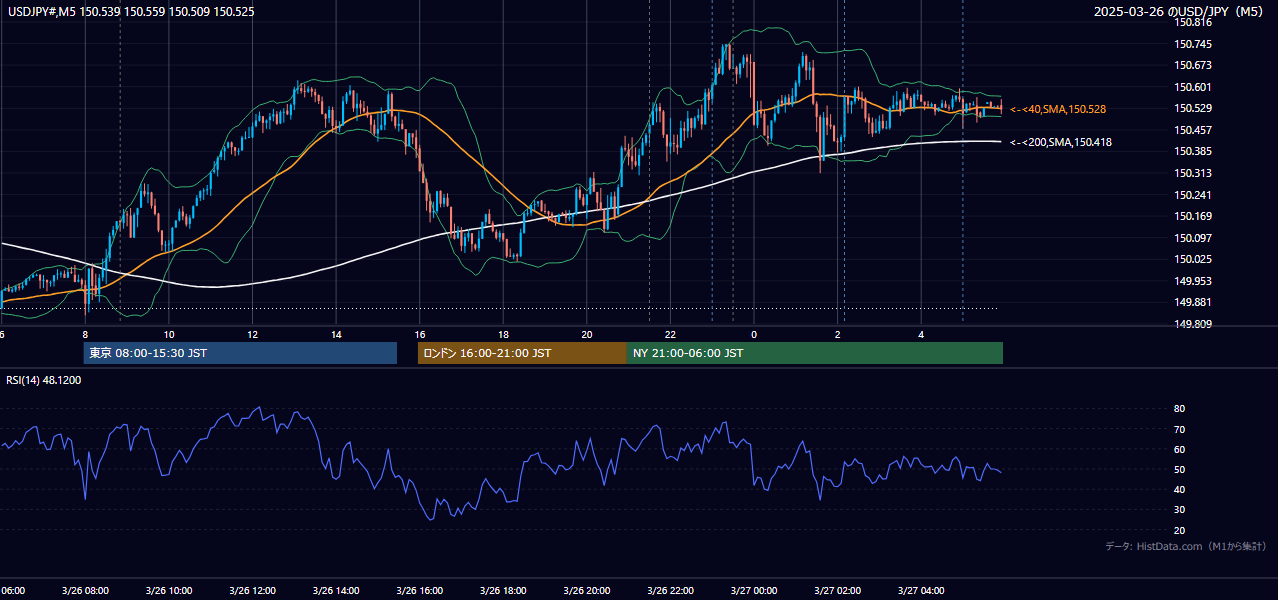Click price axis value 150.241

point(1193,195)
